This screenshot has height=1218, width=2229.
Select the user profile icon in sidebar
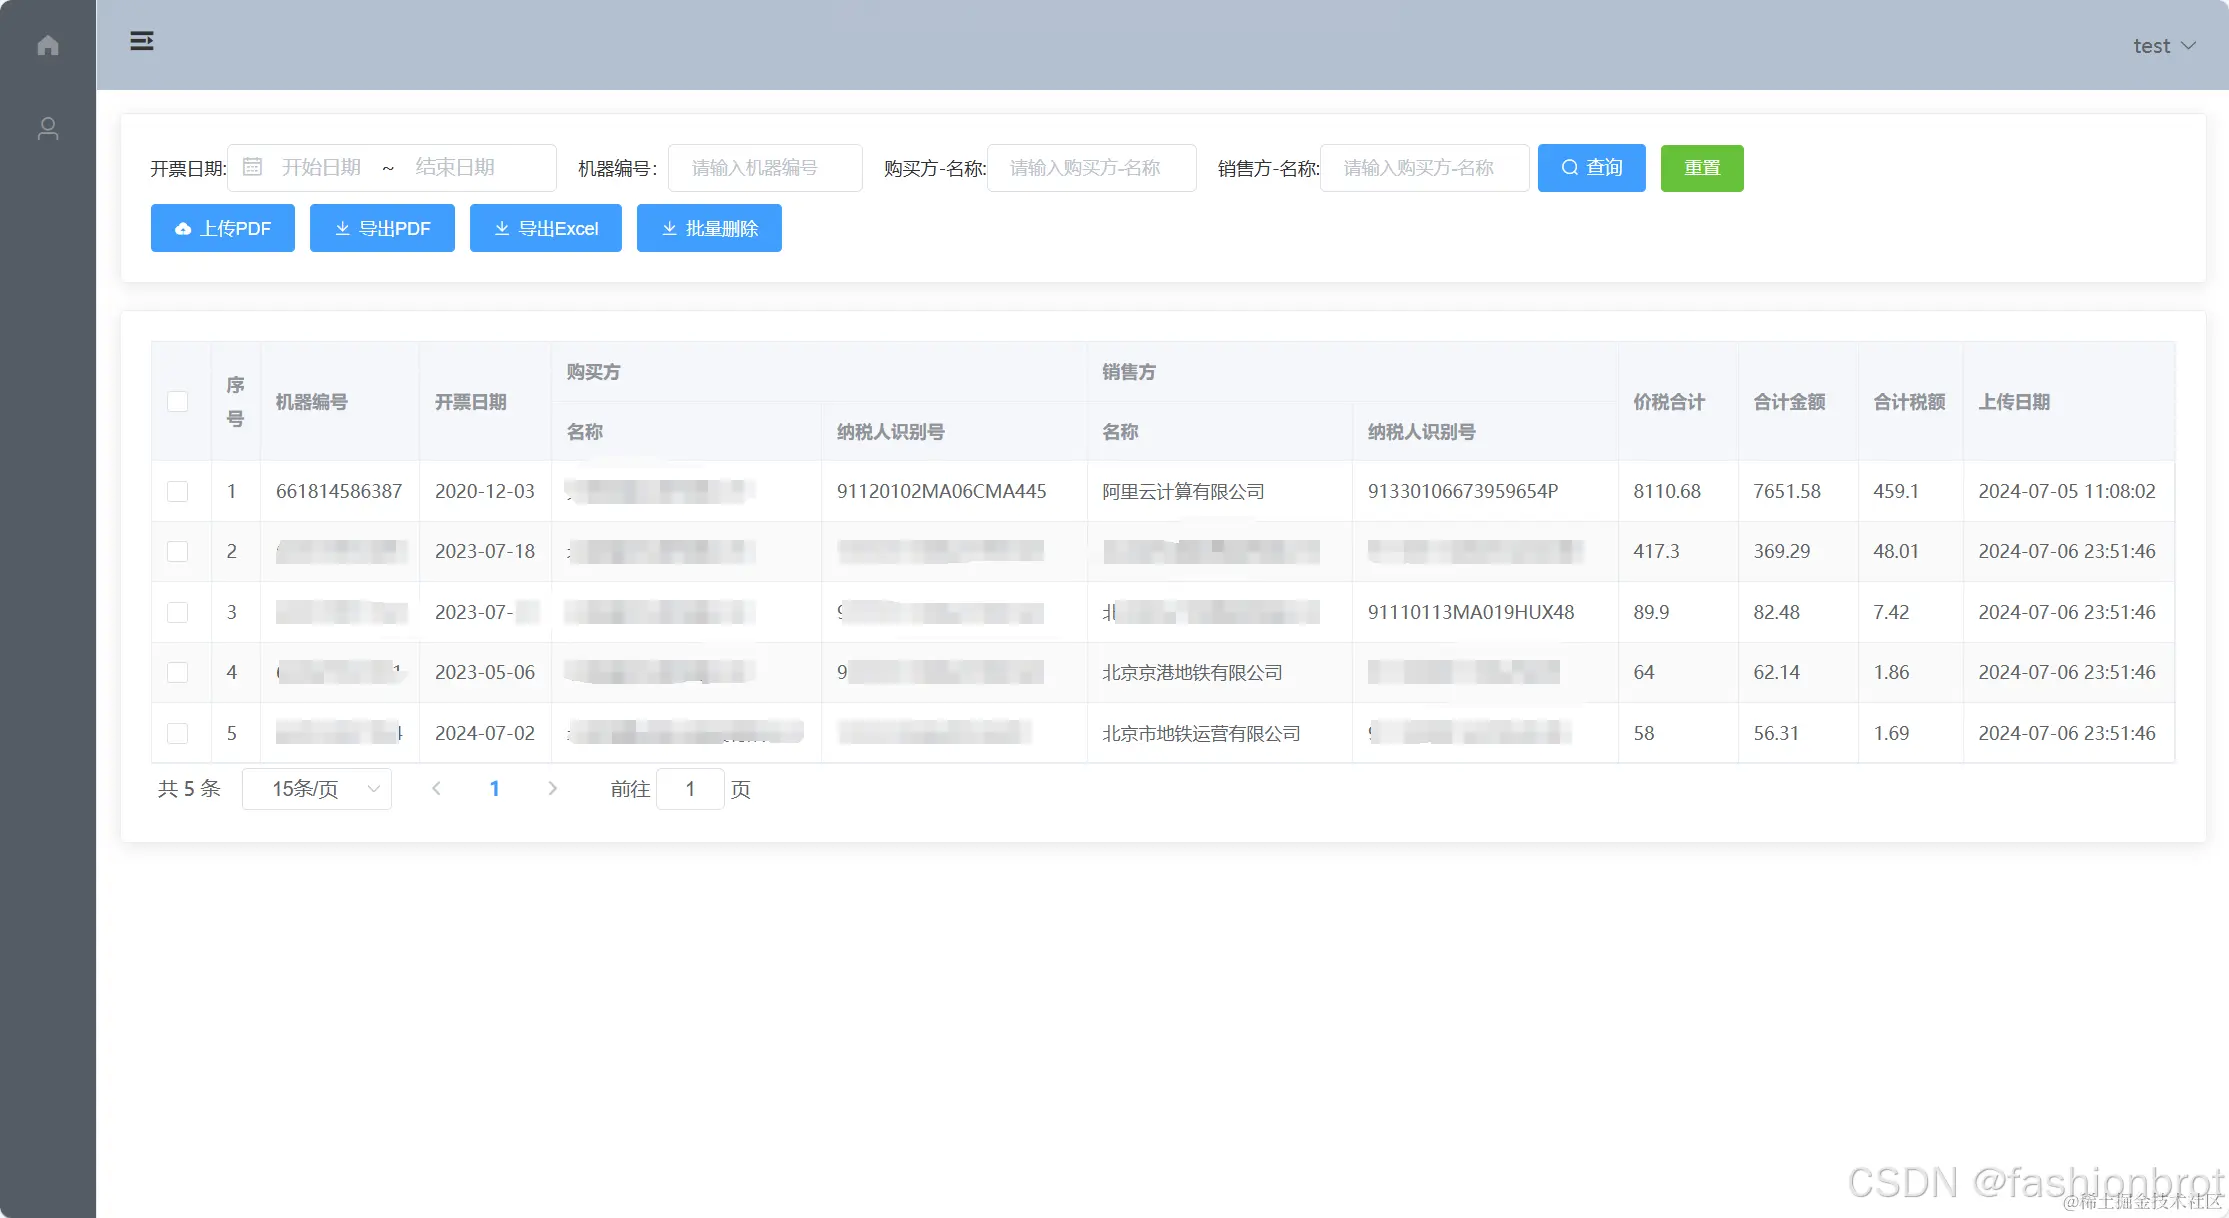pyautogui.click(x=47, y=128)
